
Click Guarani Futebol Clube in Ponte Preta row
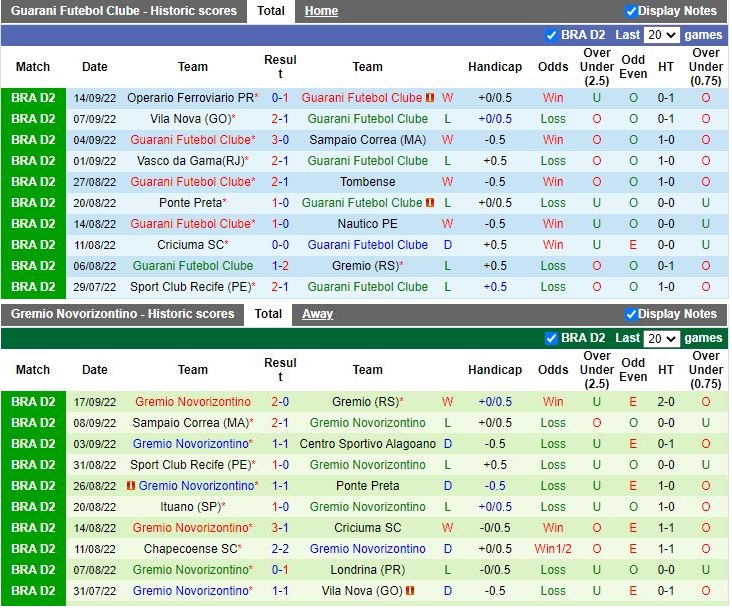click(x=362, y=203)
